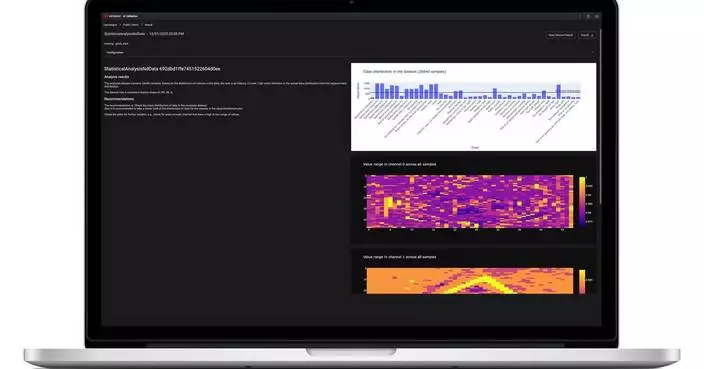
Task: Click the date and time next to the title
Action: tap(167, 34)
